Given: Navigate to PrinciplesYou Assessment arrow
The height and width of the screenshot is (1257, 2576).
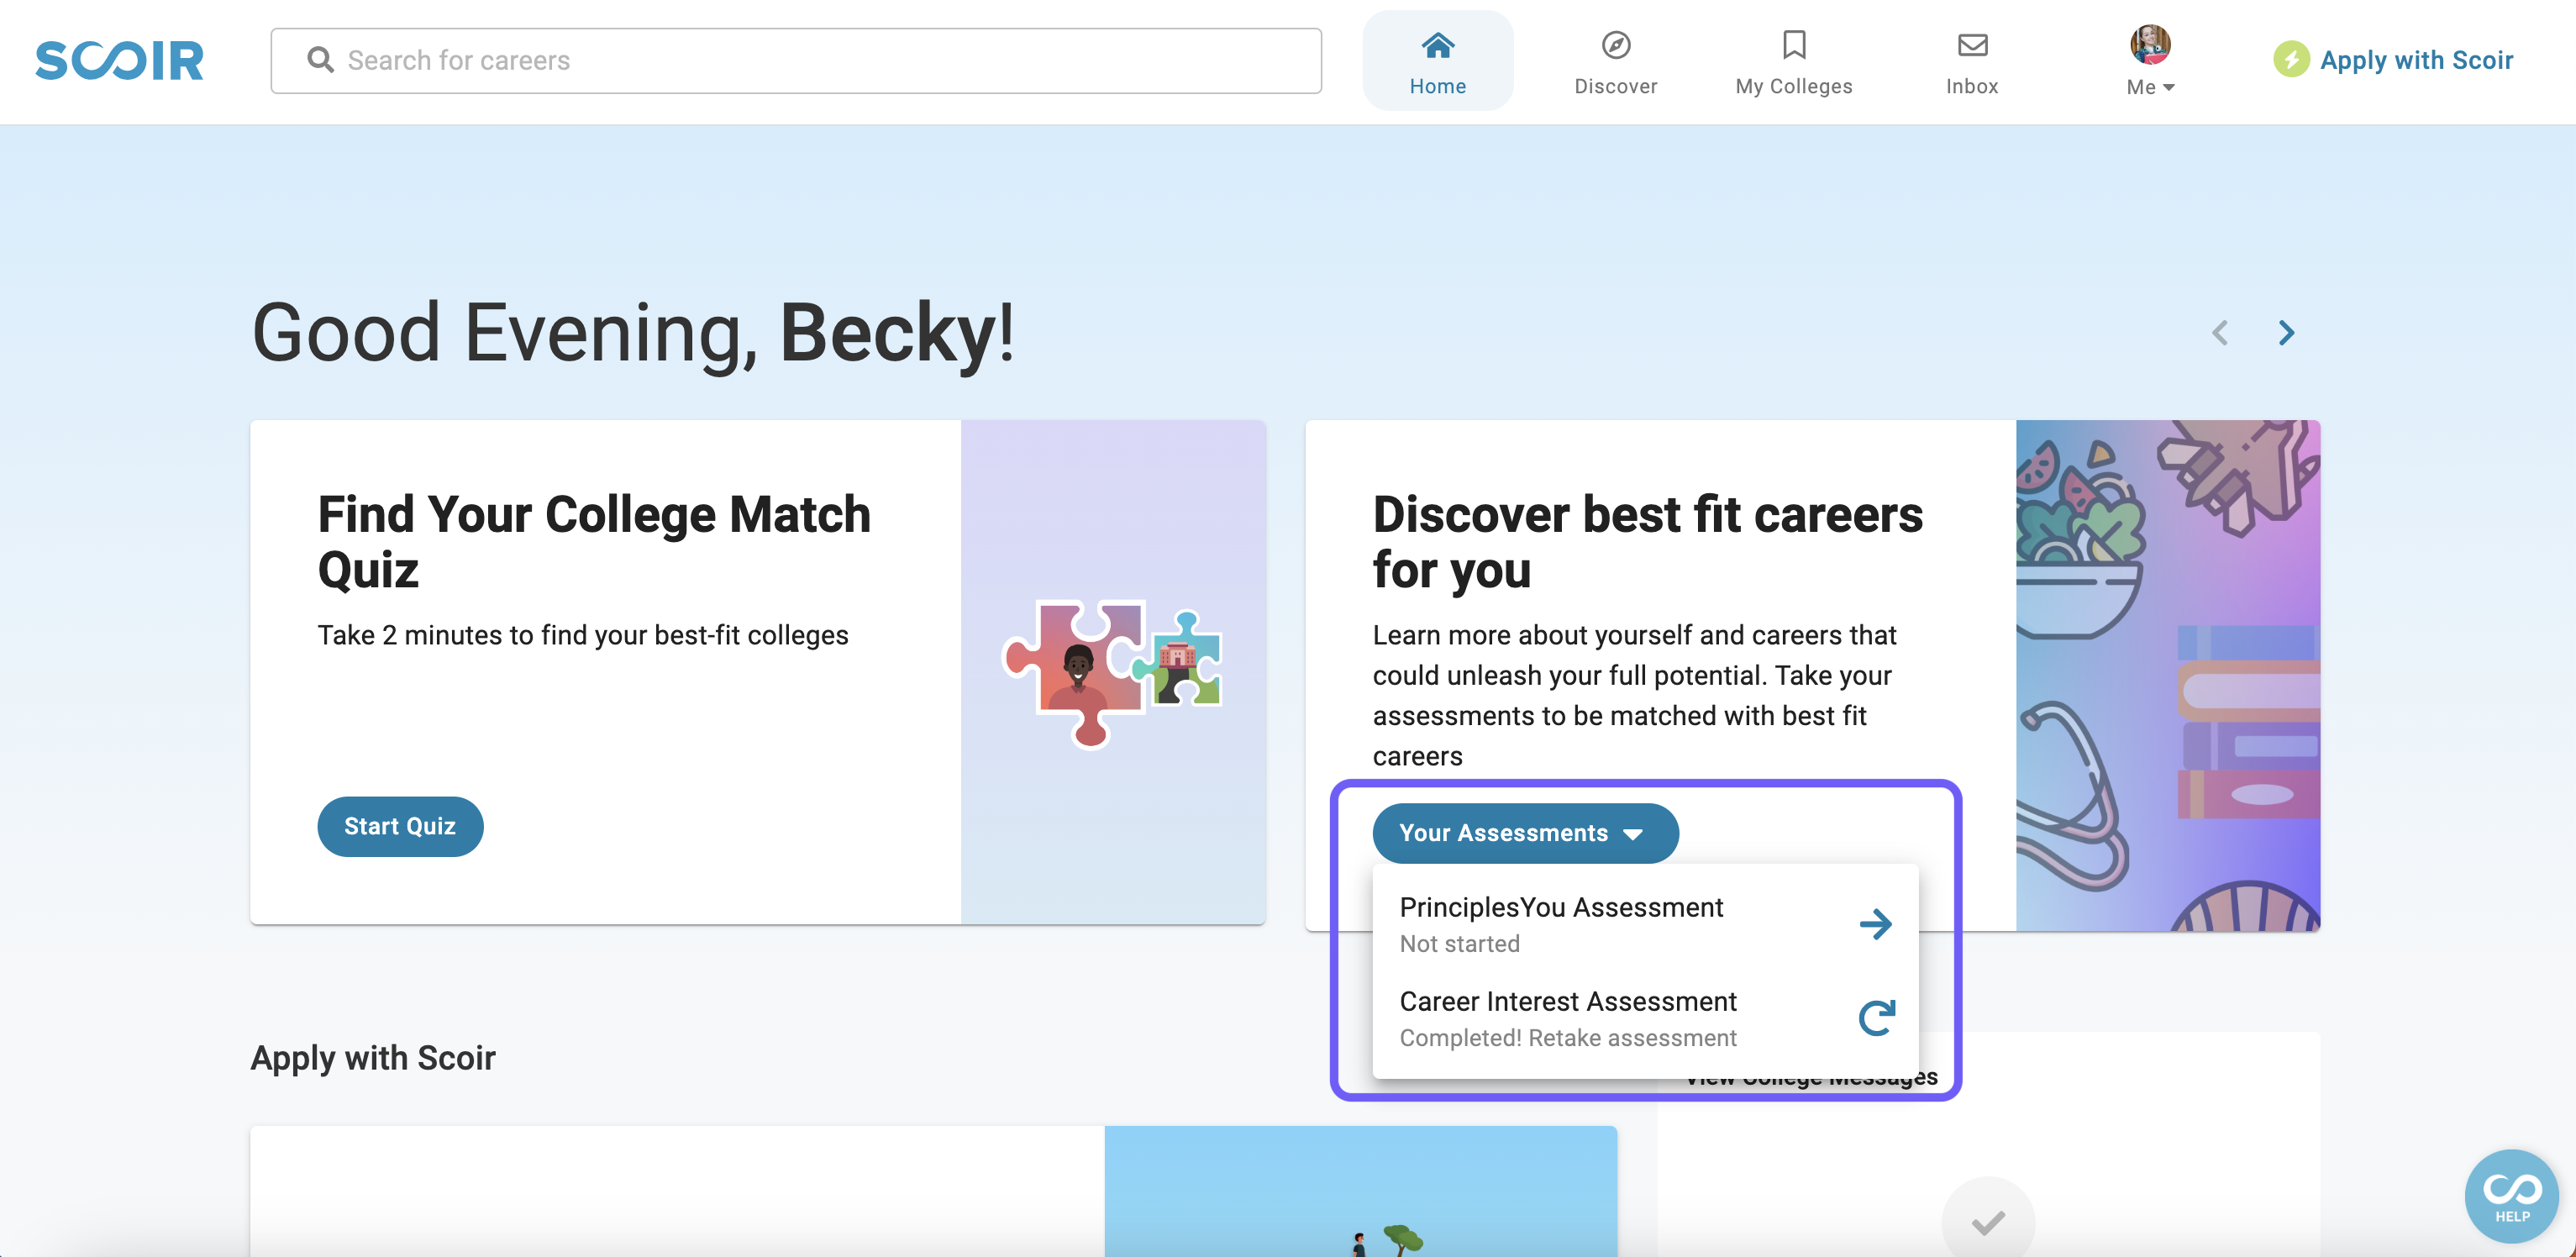Looking at the screenshot, I should [x=1876, y=923].
